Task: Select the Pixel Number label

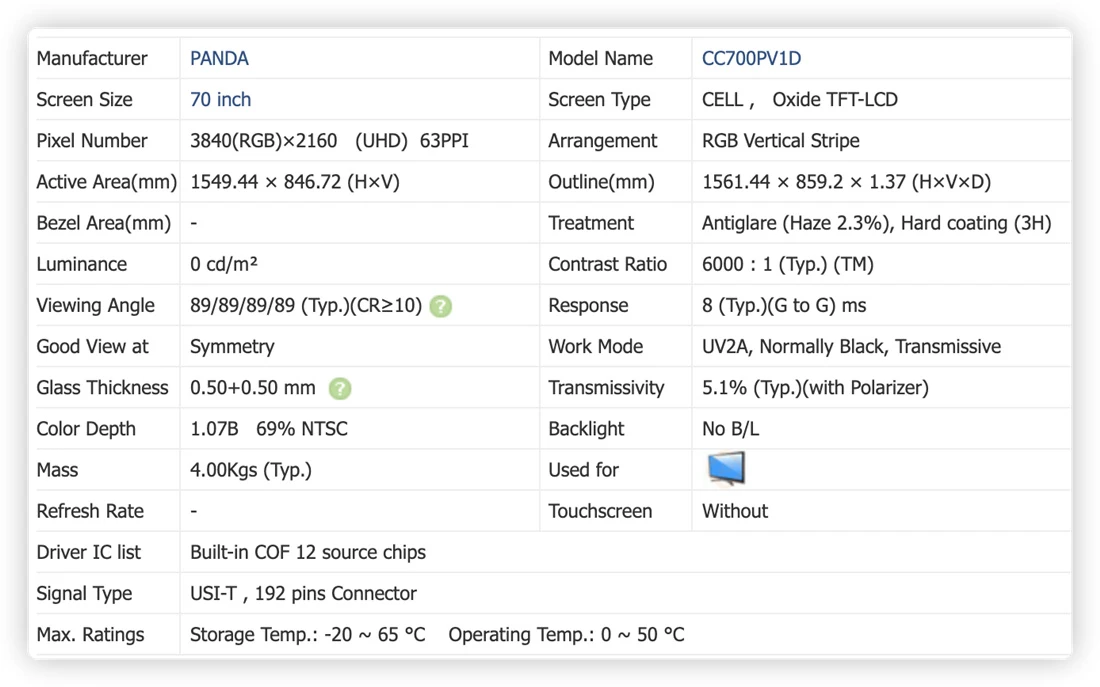Action: pyautogui.click(x=92, y=140)
